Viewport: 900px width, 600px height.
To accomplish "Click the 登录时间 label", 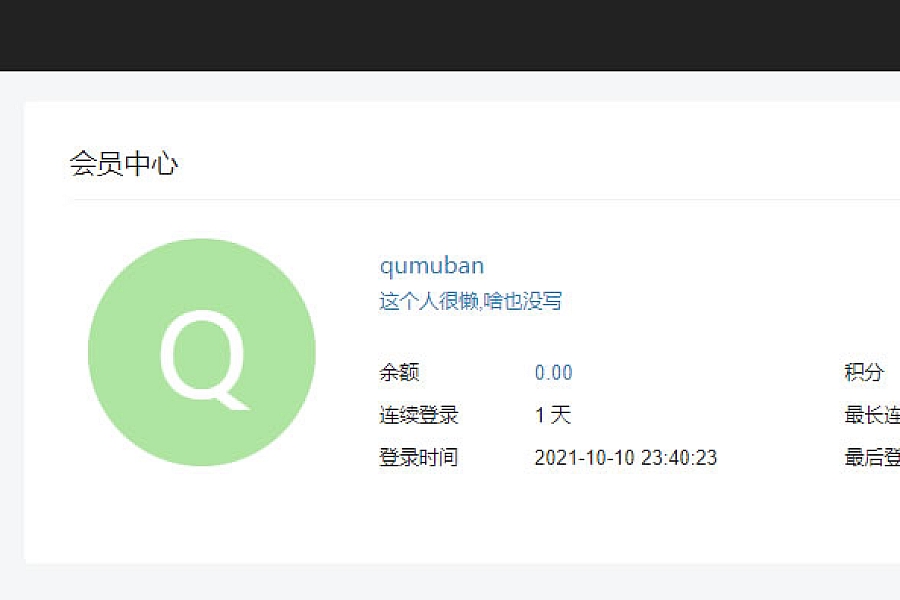I will click(x=418, y=458).
